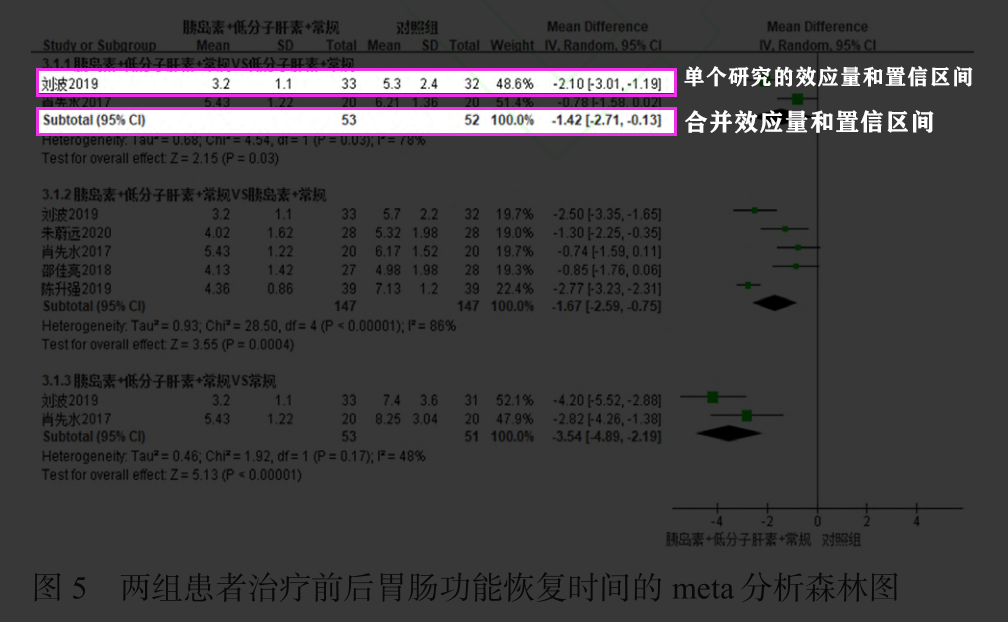This screenshot has width=1008, height=622.
Task: Click the control mean 7.13 for 陈升强2019
Action: (388, 289)
